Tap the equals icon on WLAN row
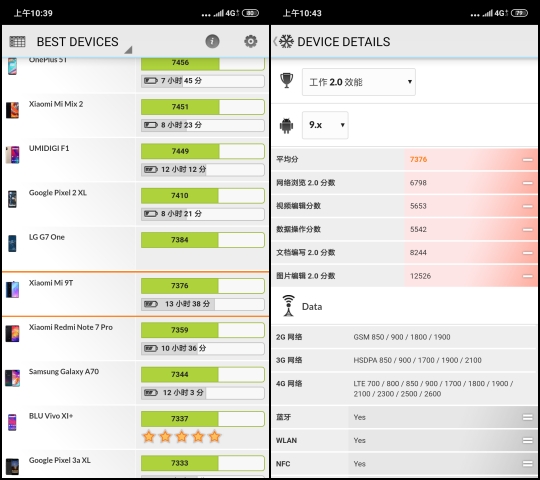 pos(527,440)
